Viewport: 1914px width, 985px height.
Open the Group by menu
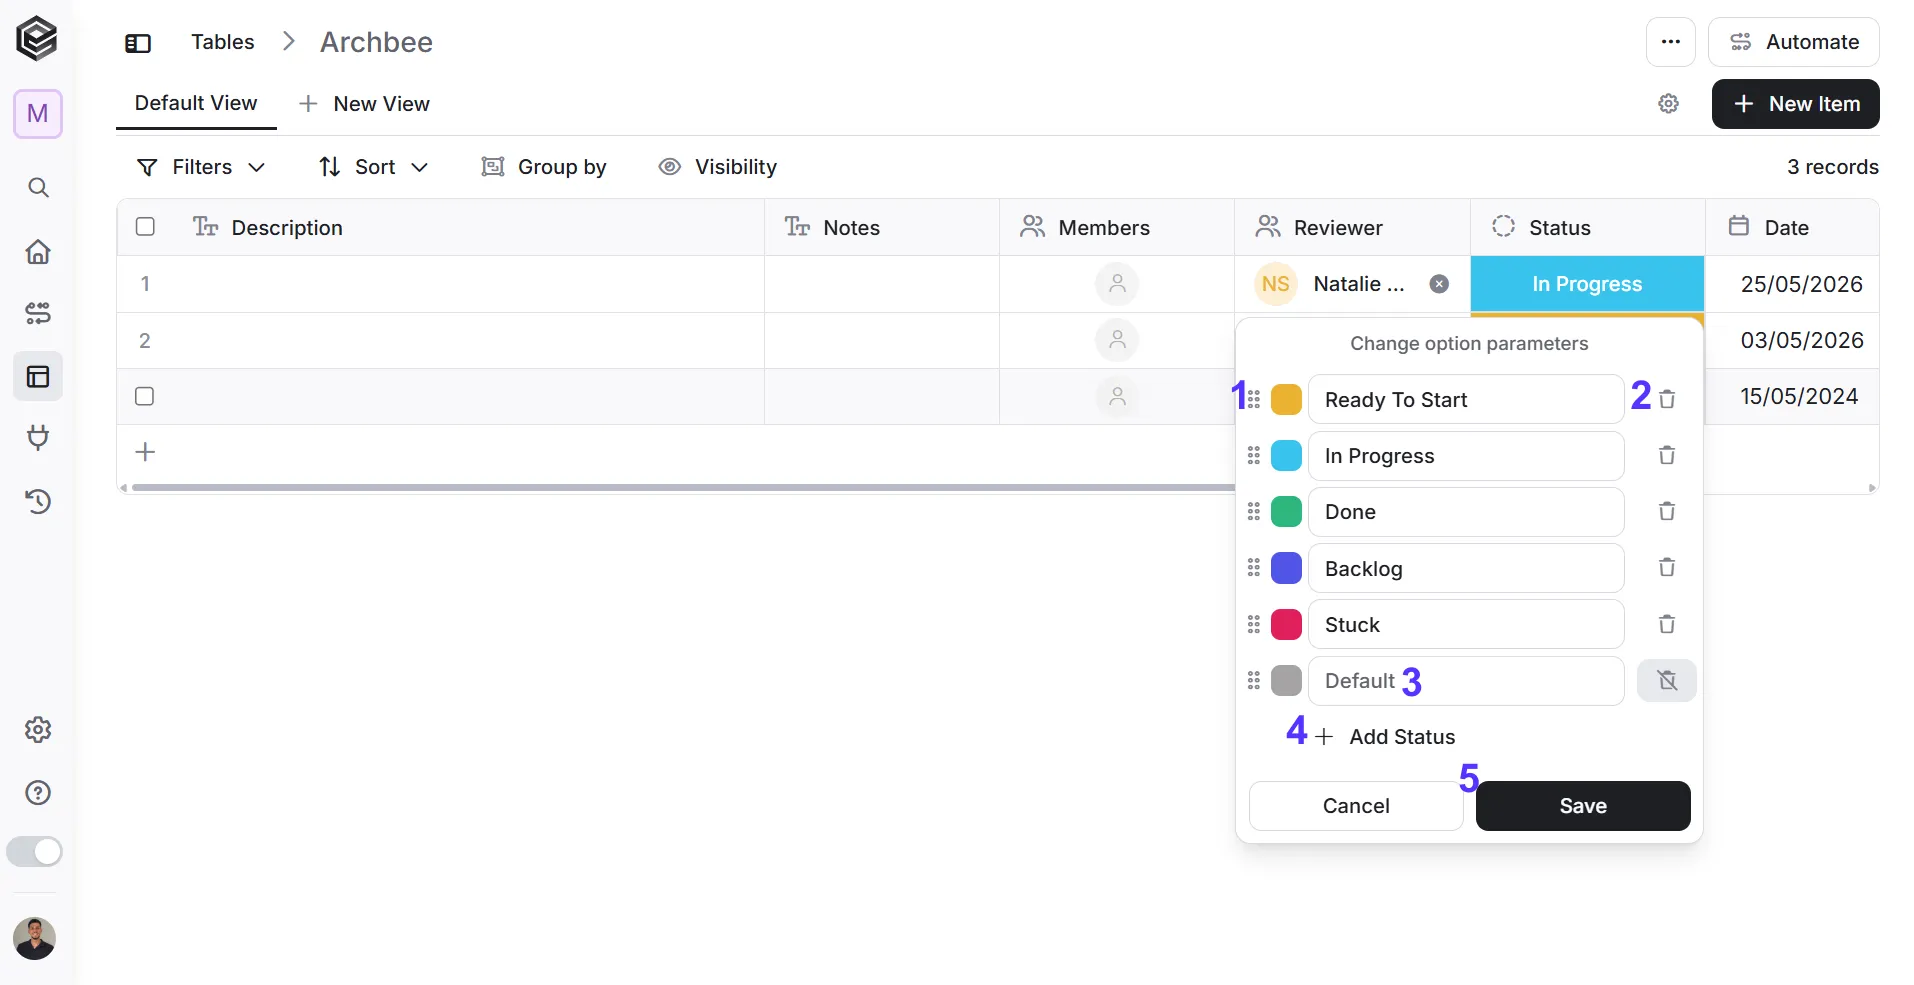click(x=544, y=167)
